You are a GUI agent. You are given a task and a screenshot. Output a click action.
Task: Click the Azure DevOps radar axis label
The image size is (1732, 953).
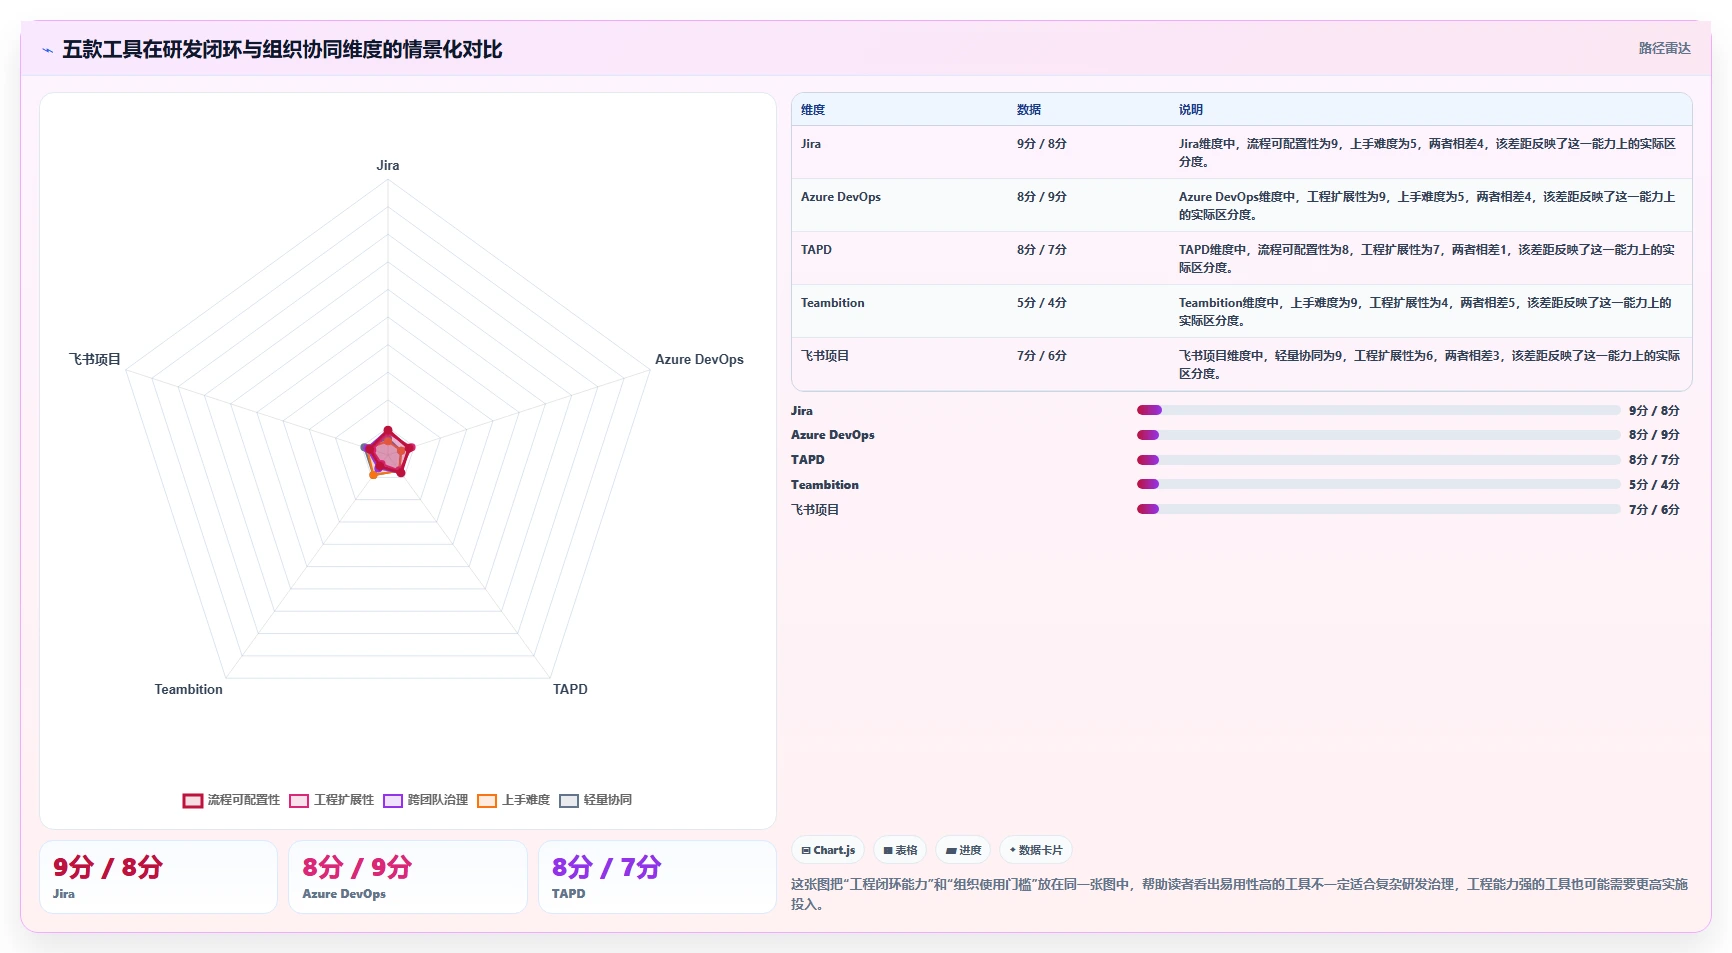(699, 360)
